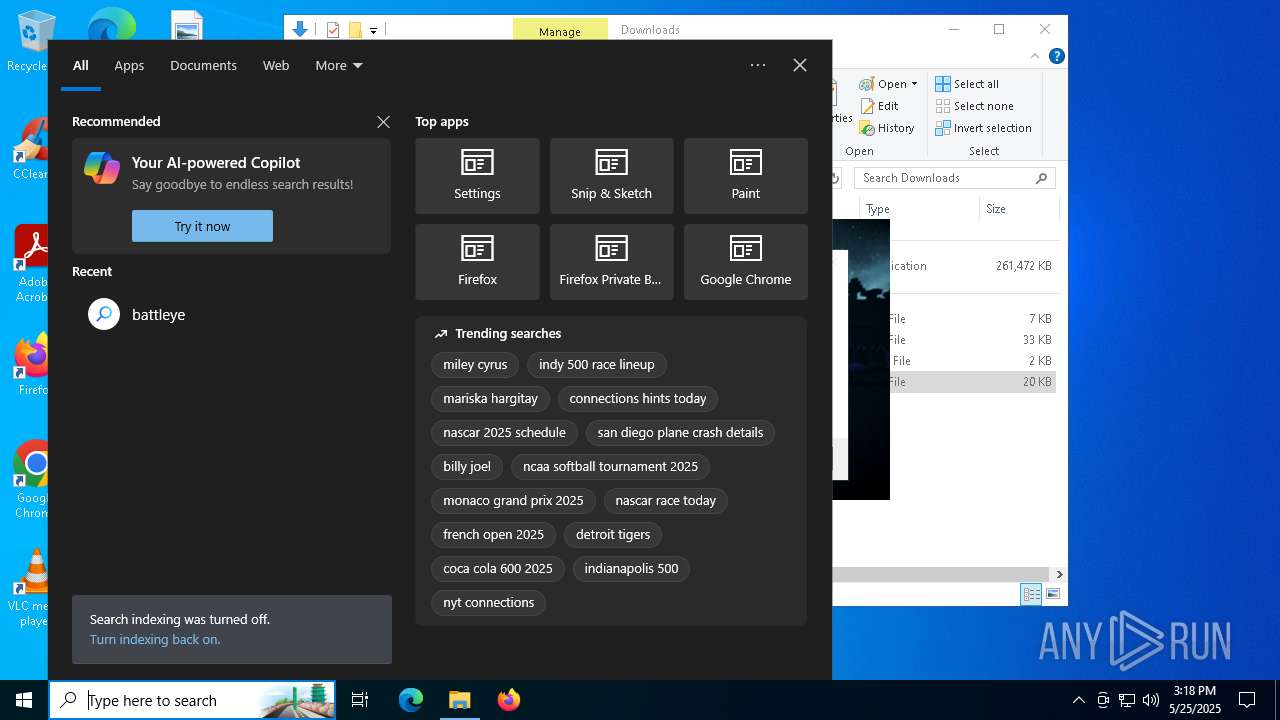Launch Firefox tile in Top apps

point(477,262)
